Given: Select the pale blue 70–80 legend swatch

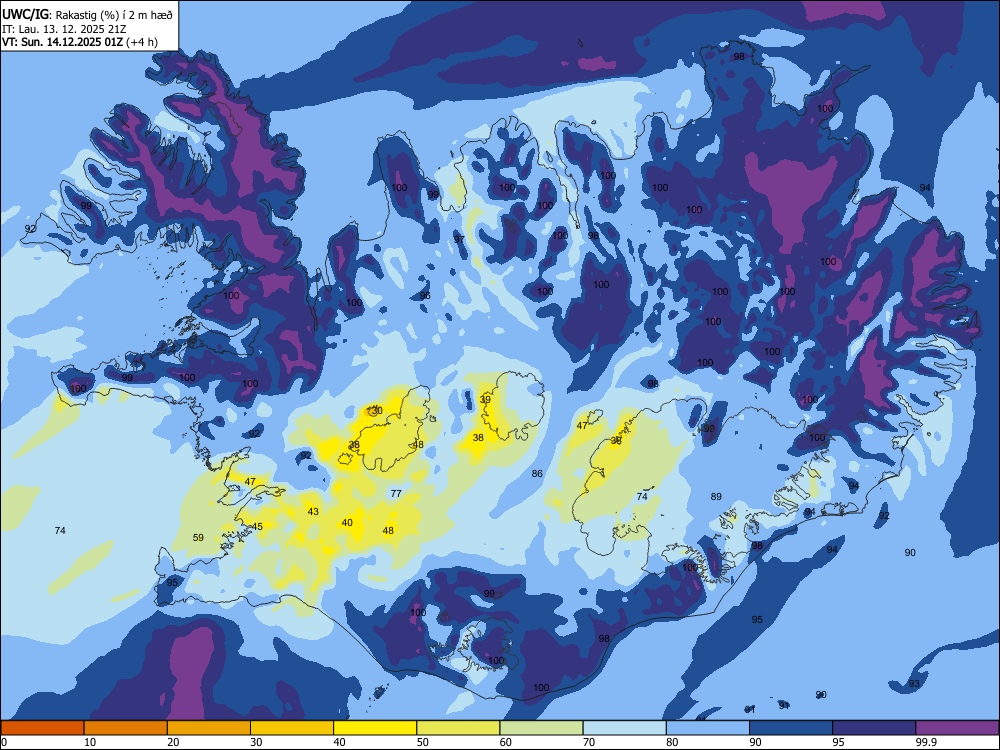Looking at the screenshot, I should [x=624, y=728].
